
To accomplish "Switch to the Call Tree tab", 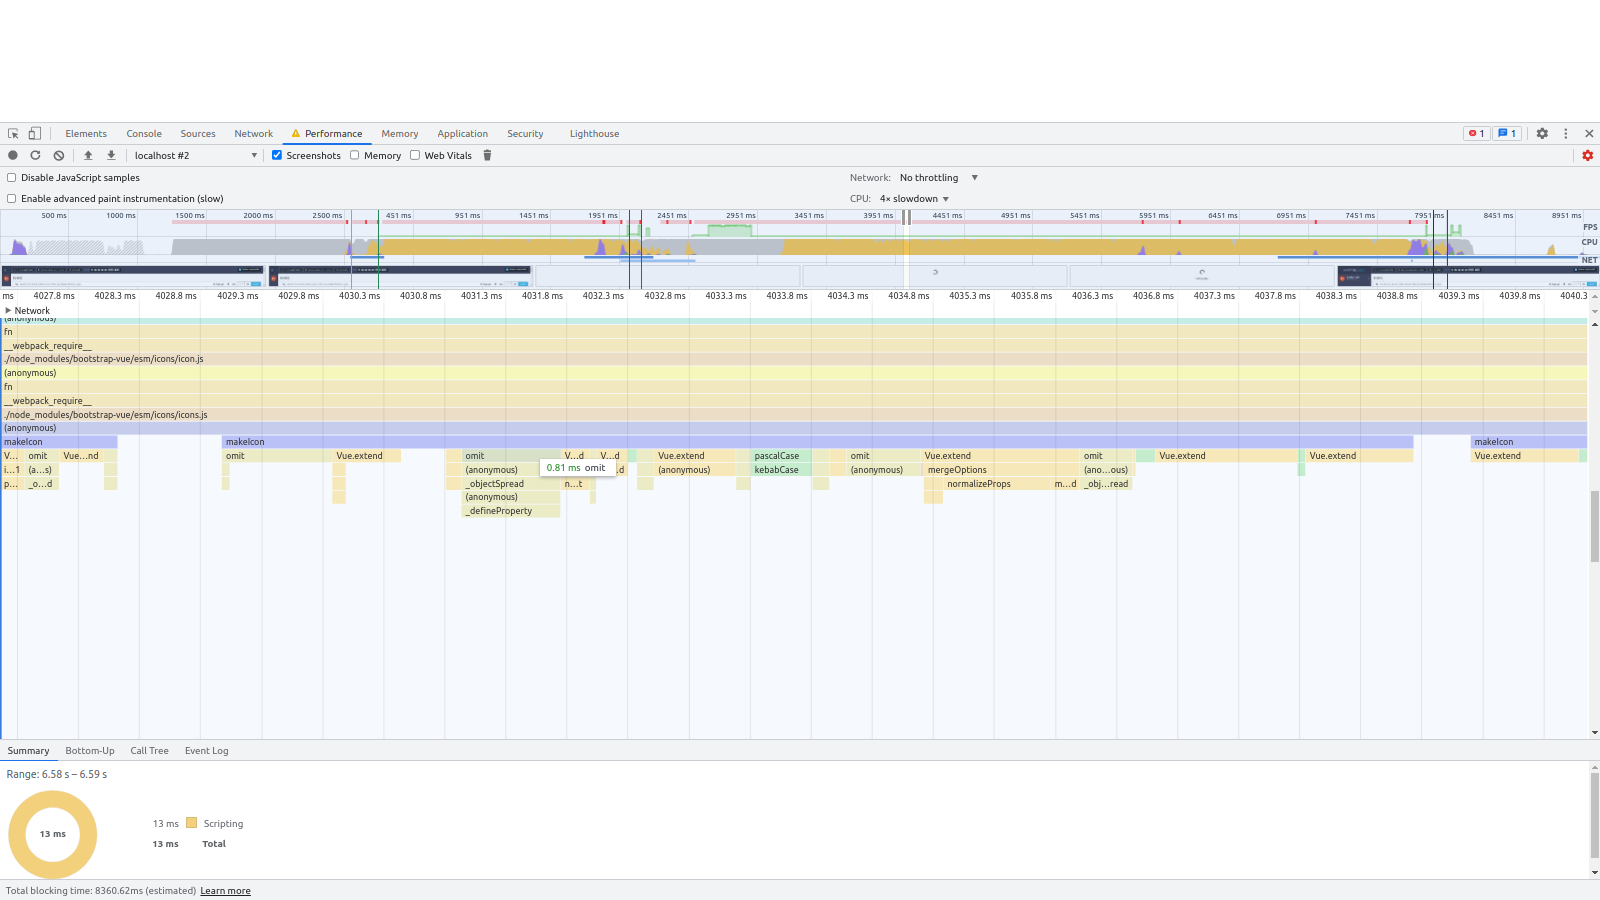I will click(150, 751).
